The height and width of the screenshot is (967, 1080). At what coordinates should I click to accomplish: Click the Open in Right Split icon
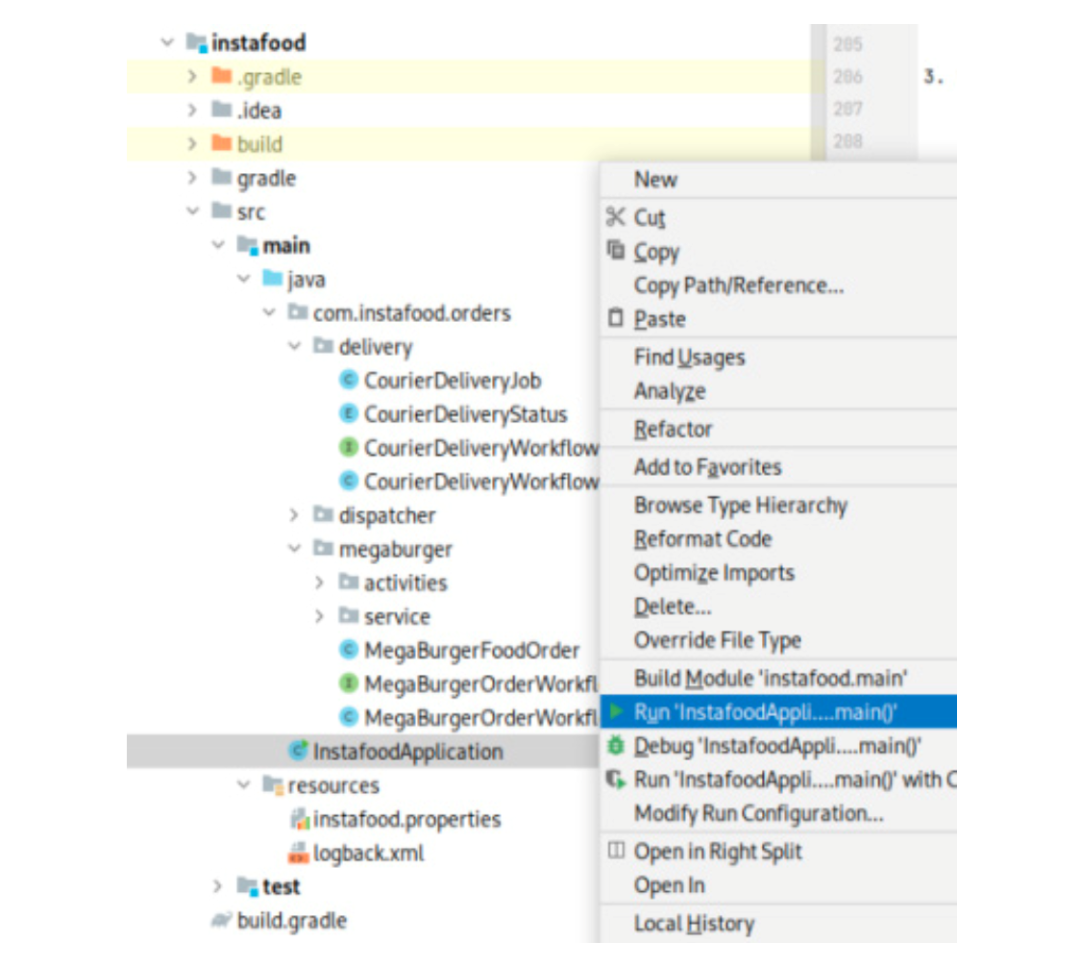pyautogui.click(x=616, y=851)
